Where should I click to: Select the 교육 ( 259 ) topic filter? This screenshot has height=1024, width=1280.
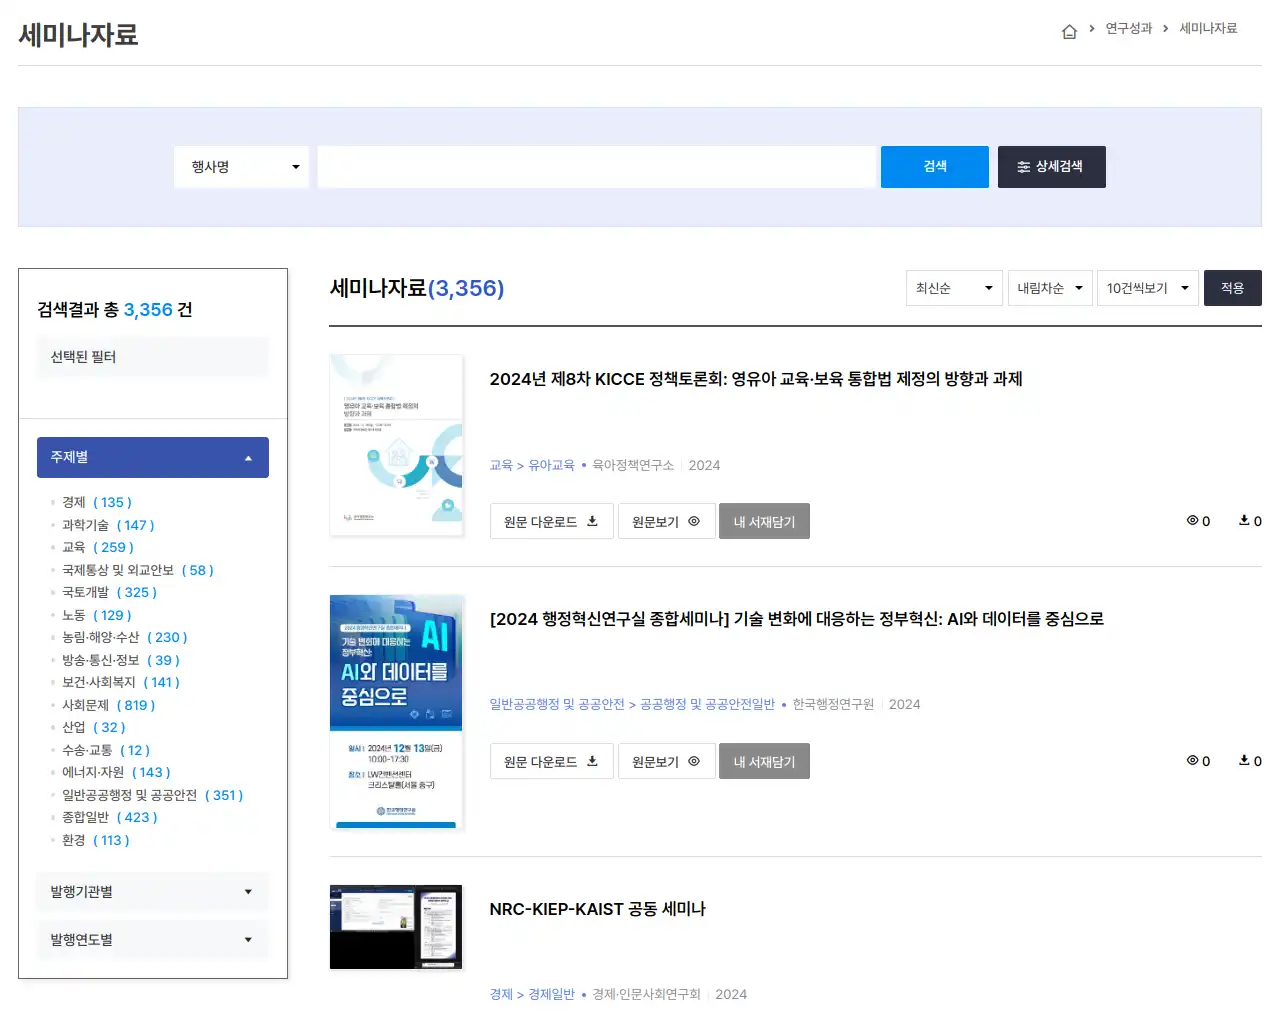(x=95, y=547)
